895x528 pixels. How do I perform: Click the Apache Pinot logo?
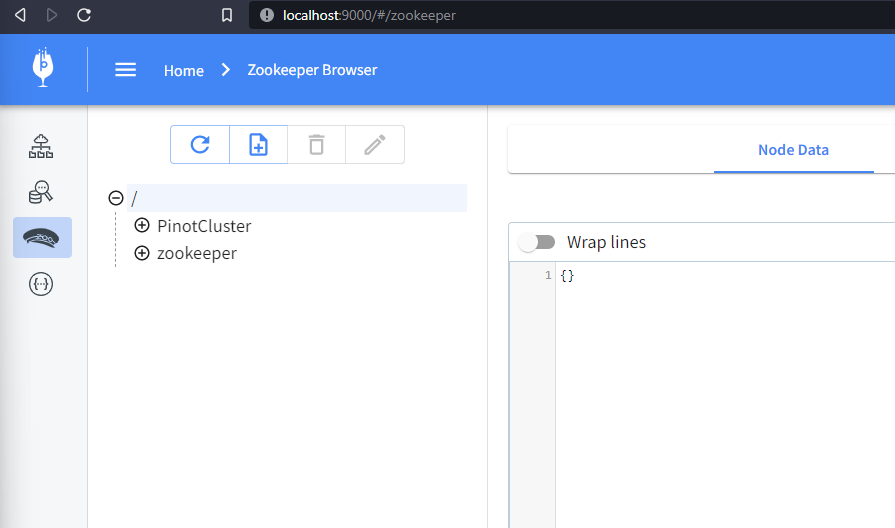(x=43, y=67)
